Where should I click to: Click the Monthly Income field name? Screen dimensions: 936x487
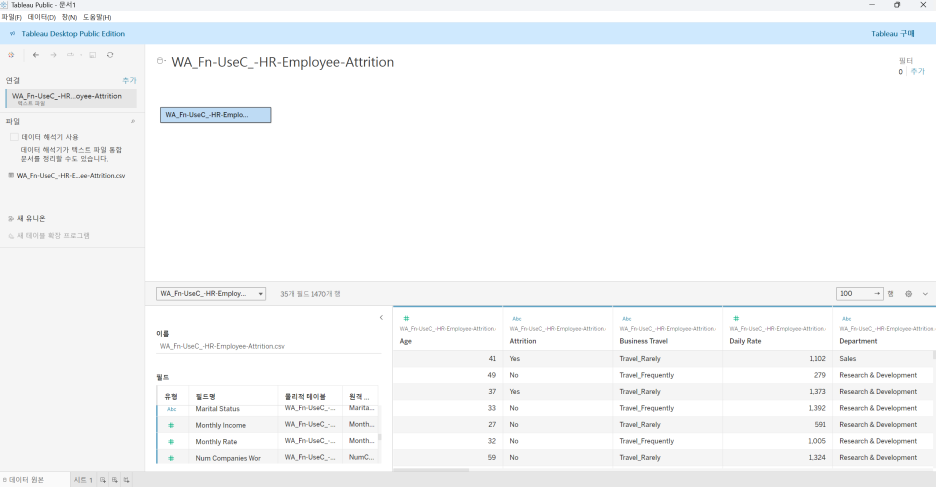point(220,426)
